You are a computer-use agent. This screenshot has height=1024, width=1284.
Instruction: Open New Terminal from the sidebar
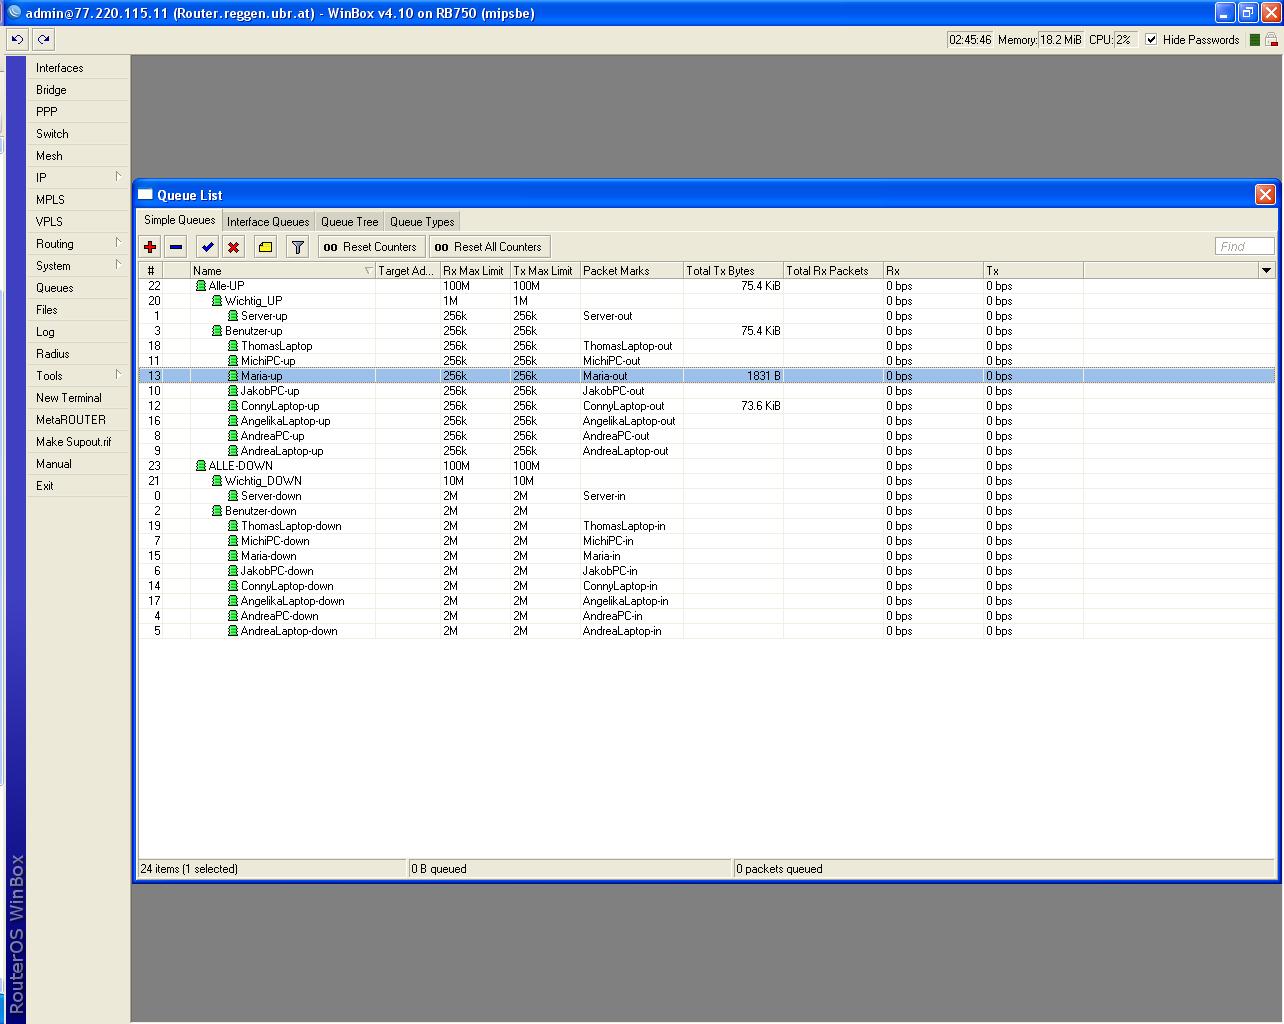pos(68,397)
